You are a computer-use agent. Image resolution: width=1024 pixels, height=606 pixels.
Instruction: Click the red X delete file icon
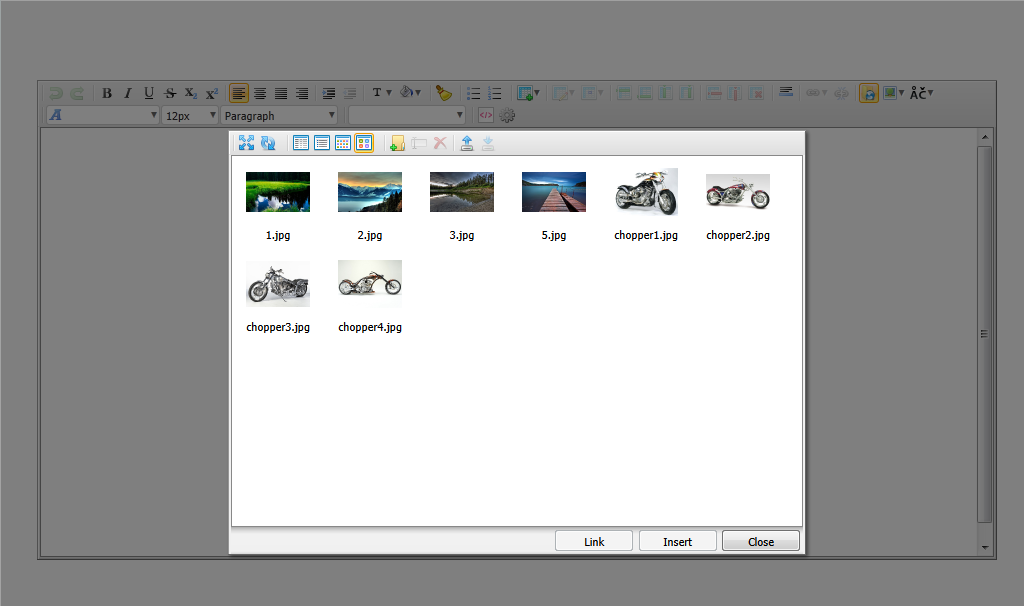440,143
